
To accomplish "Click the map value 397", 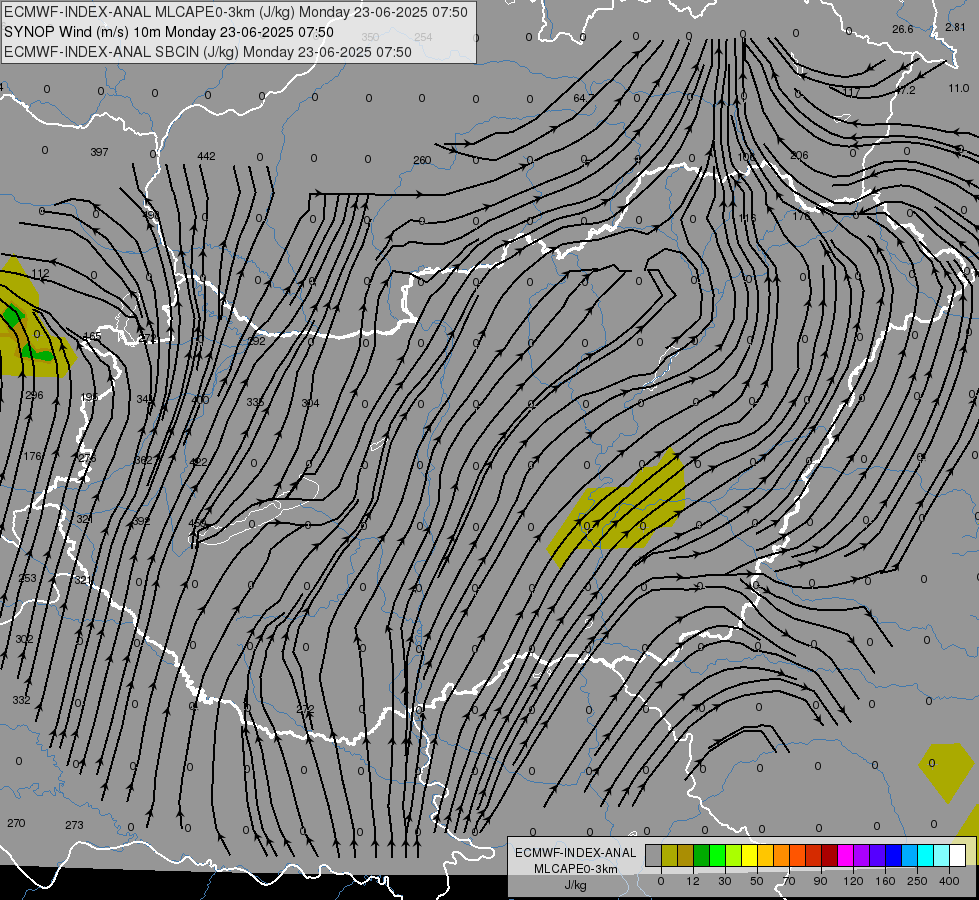I will [x=99, y=152].
